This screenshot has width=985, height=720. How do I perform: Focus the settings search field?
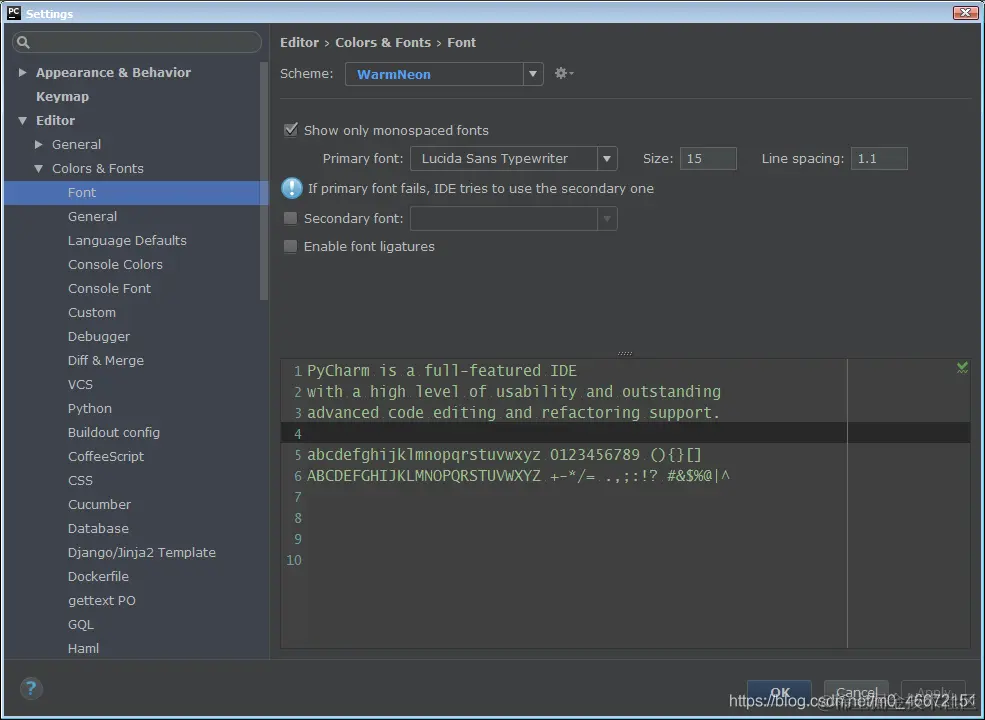tap(136, 42)
